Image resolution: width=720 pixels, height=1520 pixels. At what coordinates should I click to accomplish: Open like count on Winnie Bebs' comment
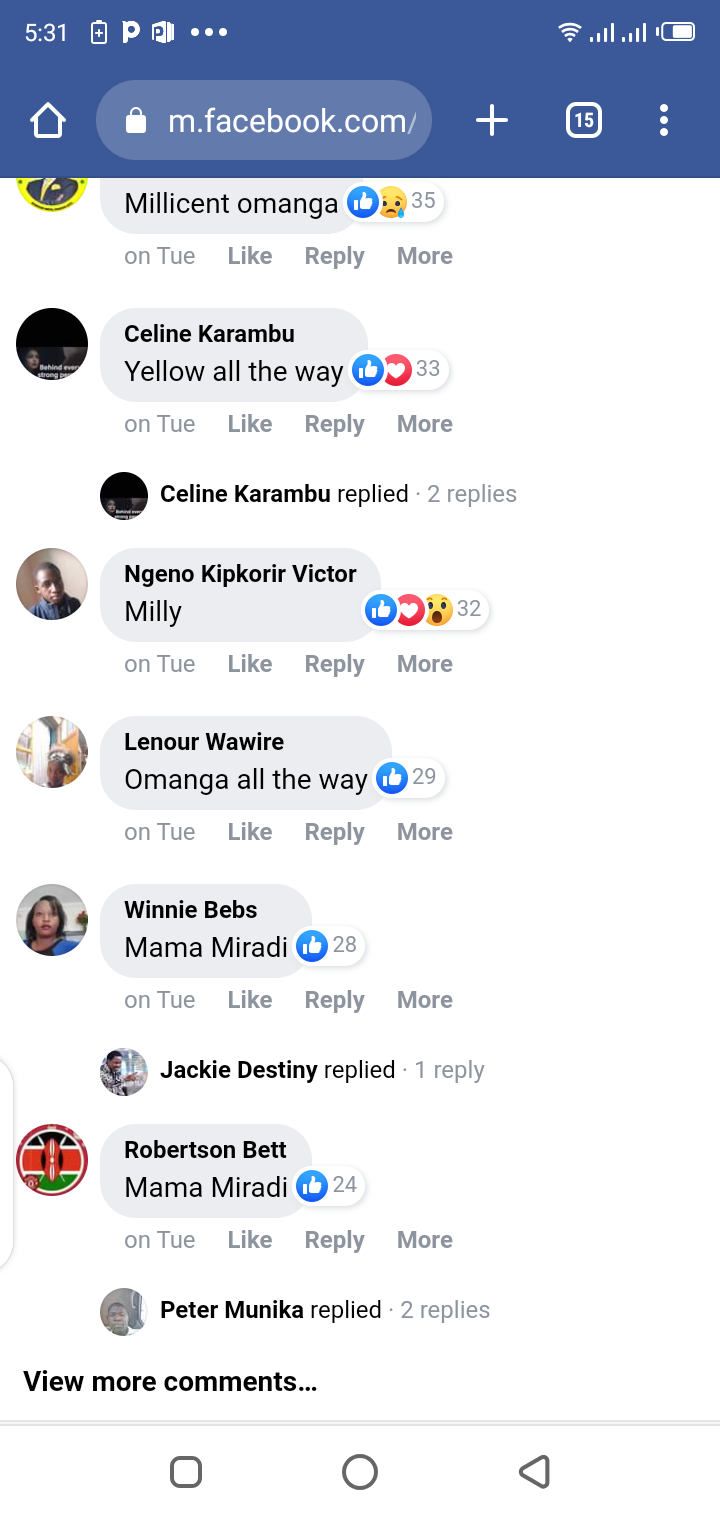[328, 945]
